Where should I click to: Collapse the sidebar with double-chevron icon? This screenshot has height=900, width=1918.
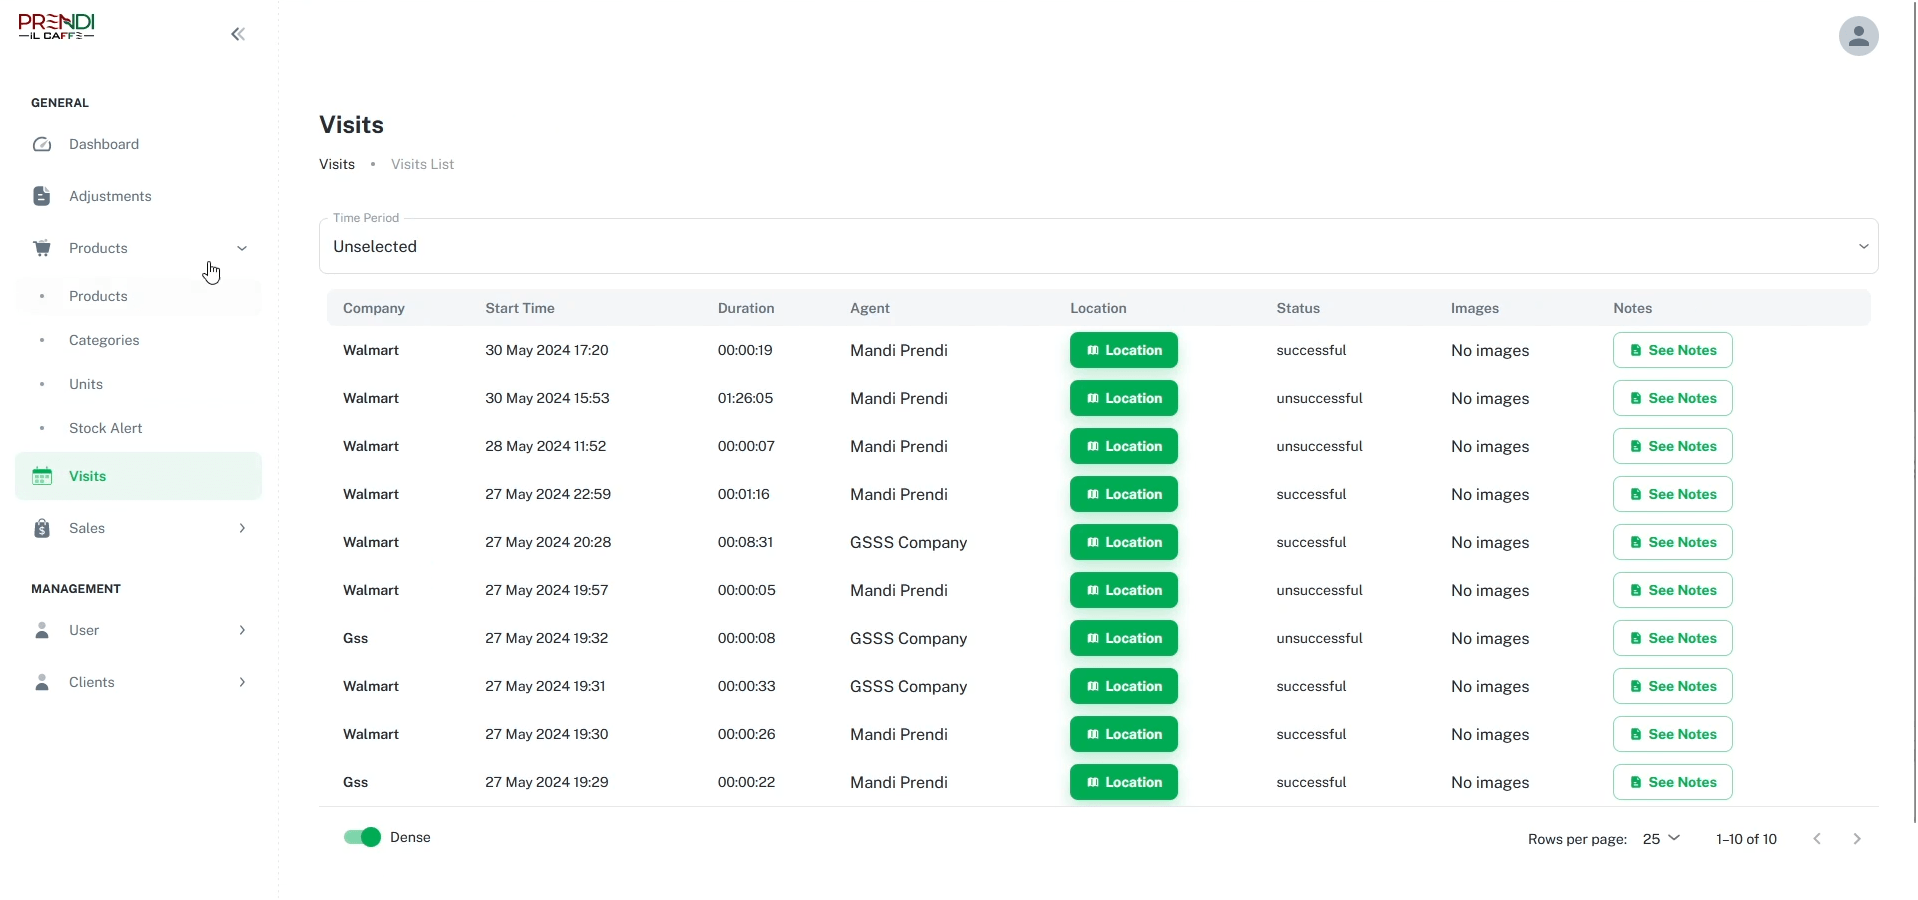point(238,35)
